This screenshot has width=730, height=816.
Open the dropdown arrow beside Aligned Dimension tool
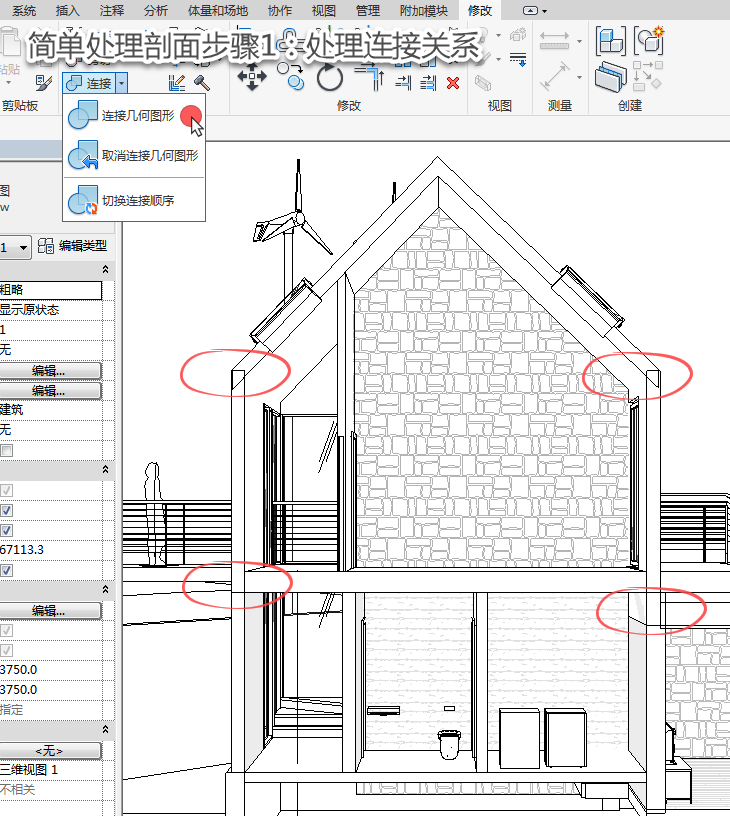pyautogui.click(x=579, y=77)
